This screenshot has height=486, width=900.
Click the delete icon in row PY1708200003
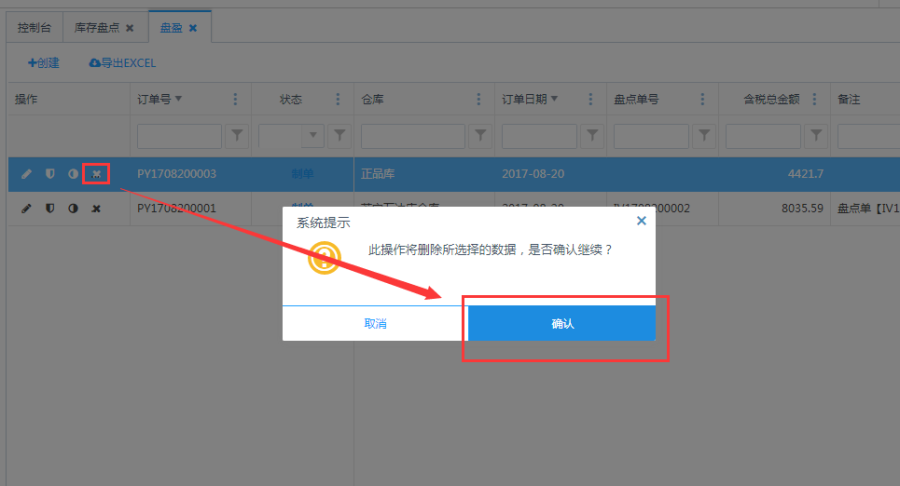(x=96, y=174)
